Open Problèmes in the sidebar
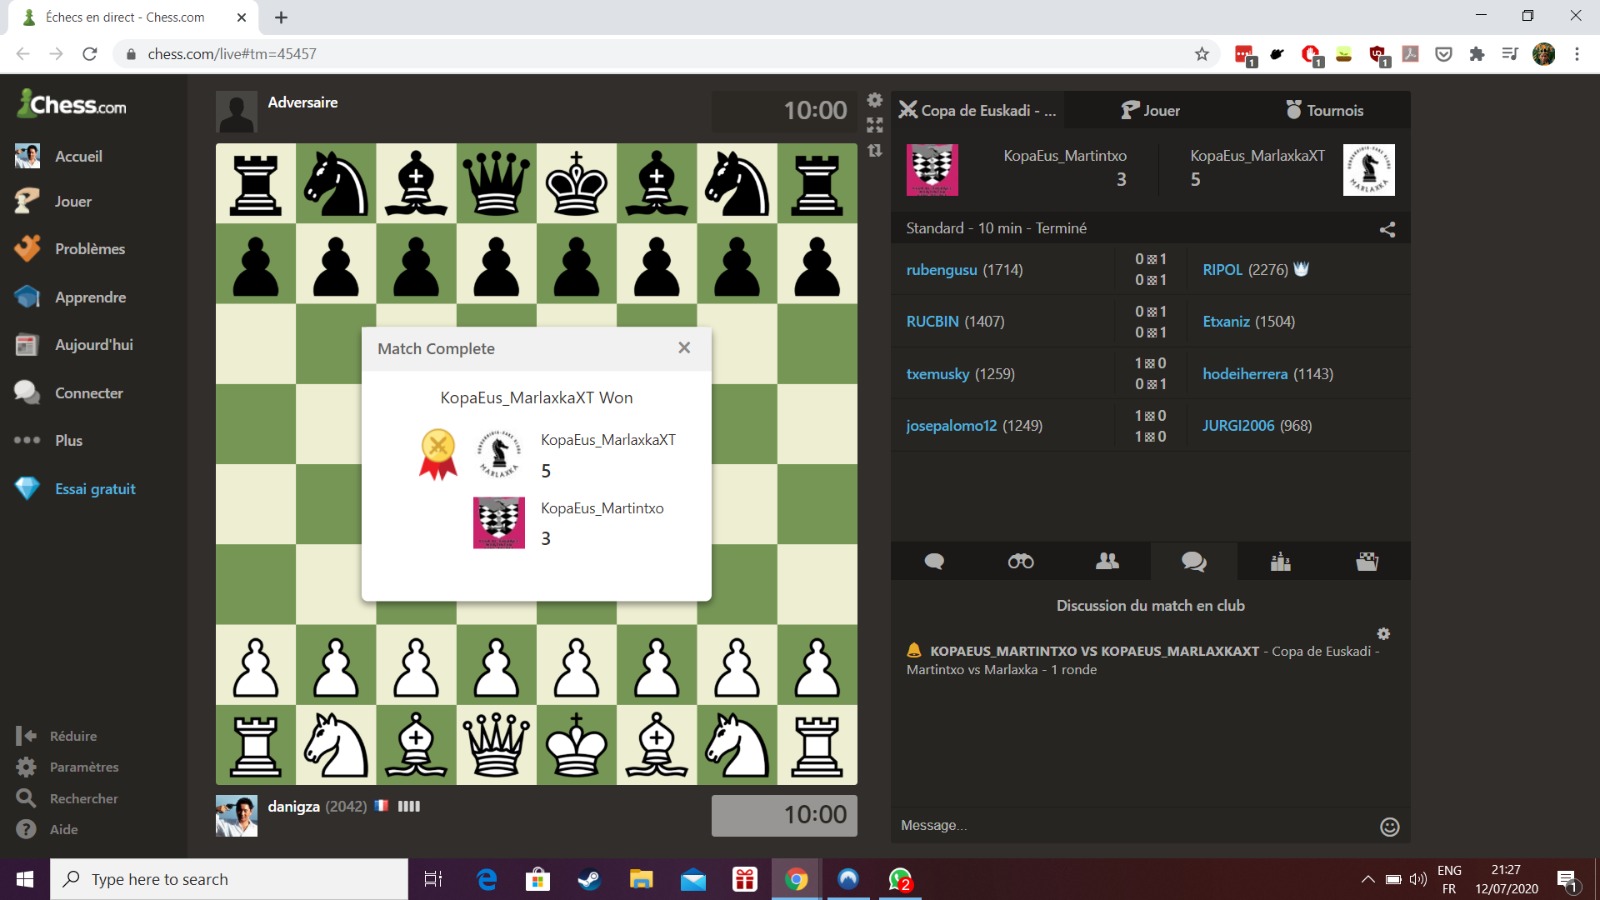 pyautogui.click(x=89, y=249)
